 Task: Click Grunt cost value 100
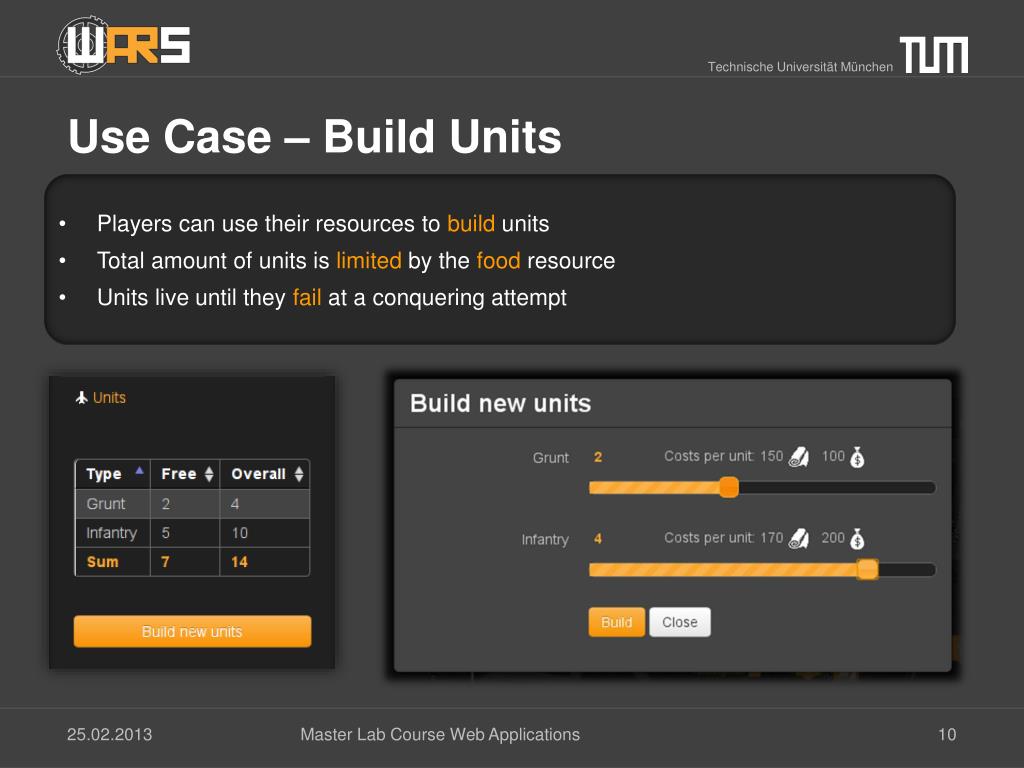tap(833, 456)
